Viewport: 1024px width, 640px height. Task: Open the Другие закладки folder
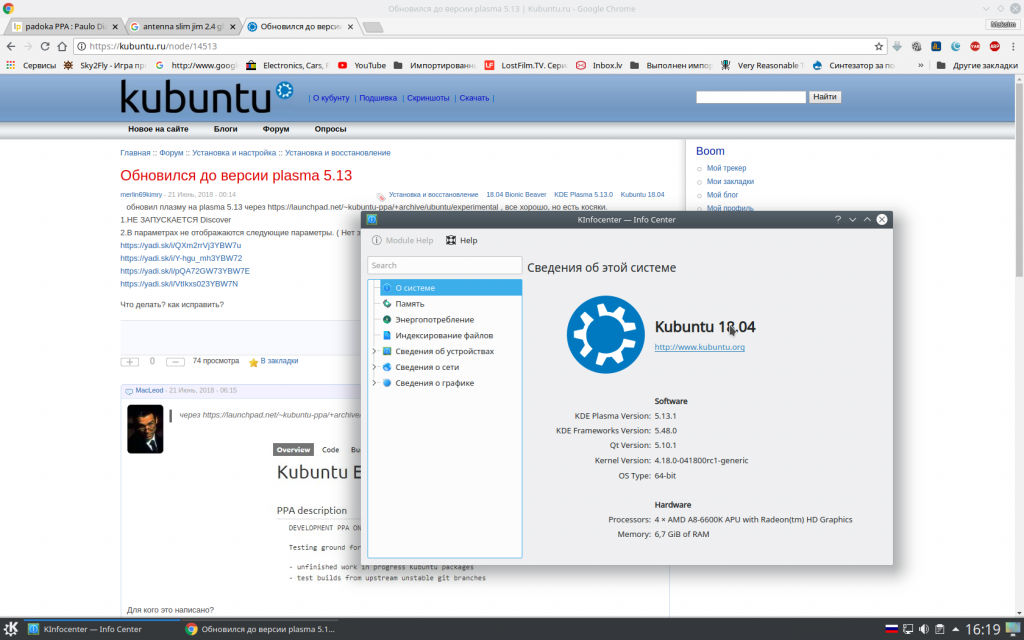click(977, 65)
